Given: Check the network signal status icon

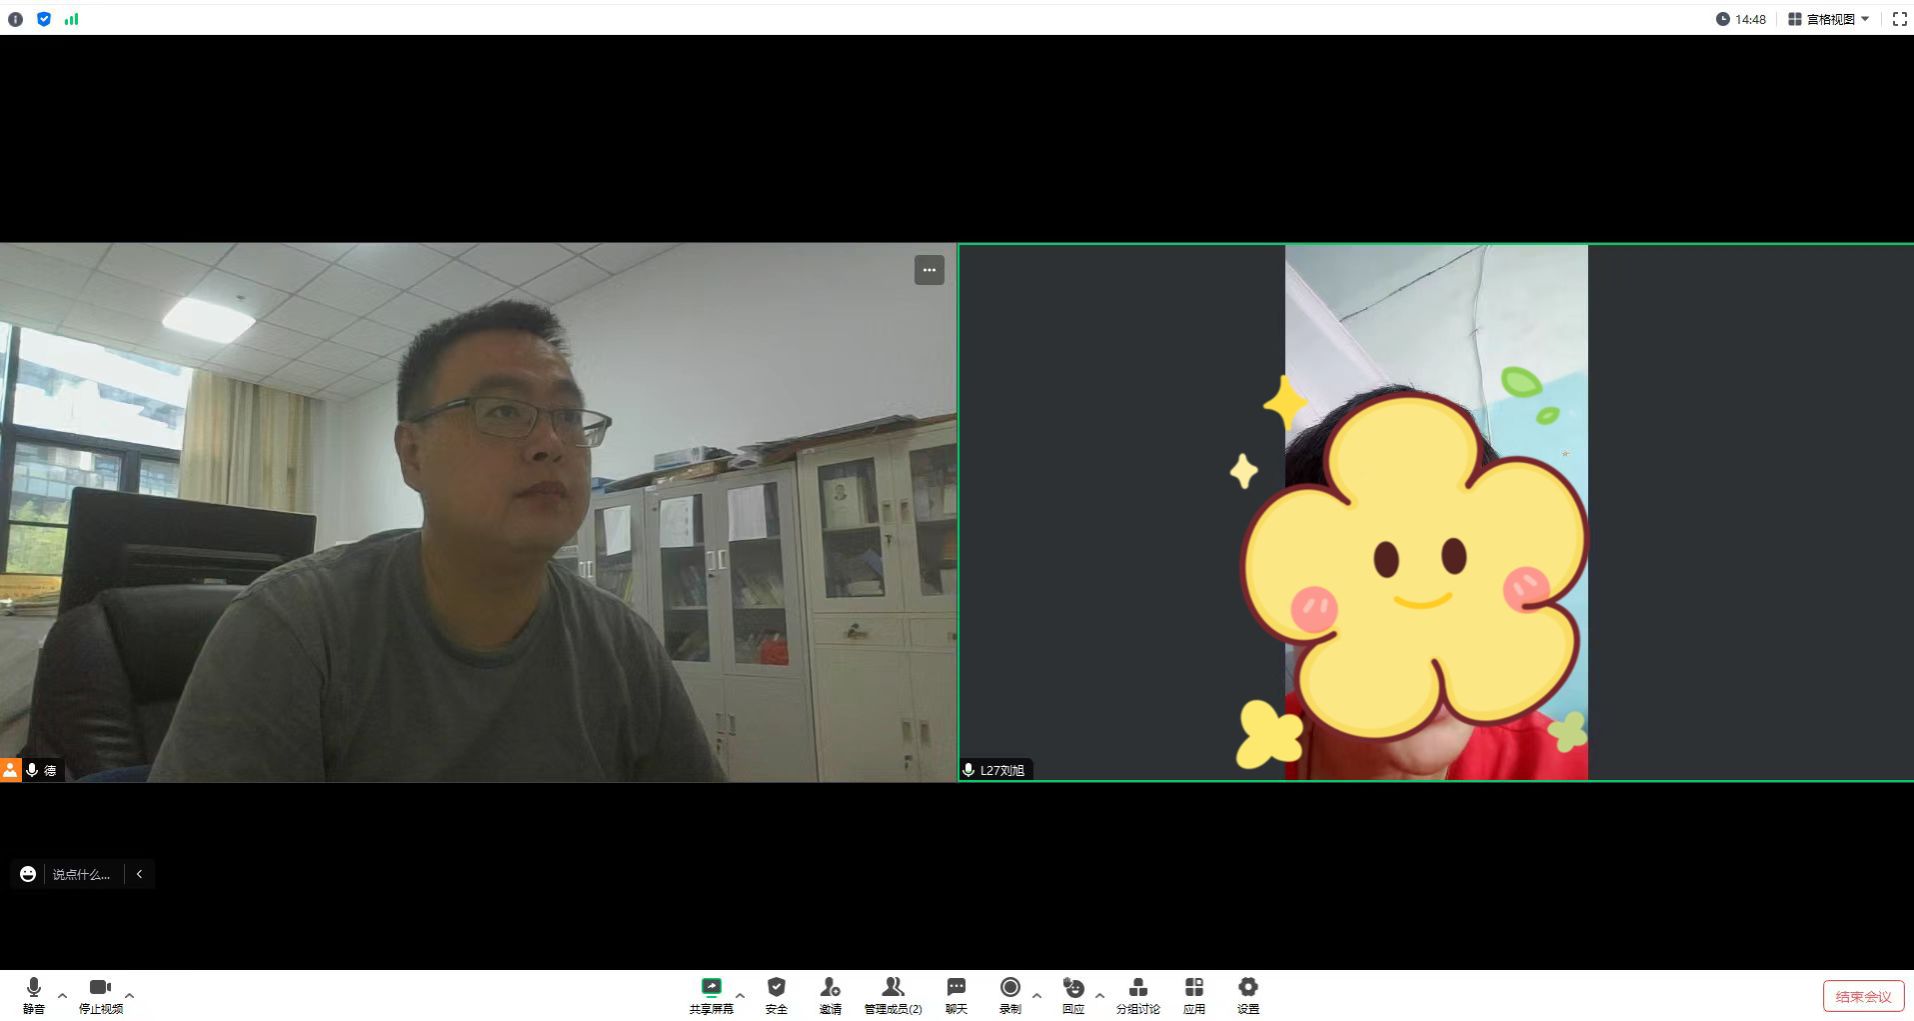Looking at the screenshot, I should (x=71, y=19).
